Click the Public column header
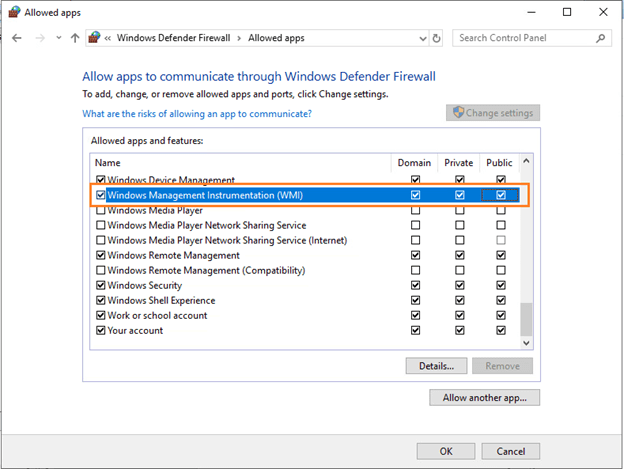 499,163
